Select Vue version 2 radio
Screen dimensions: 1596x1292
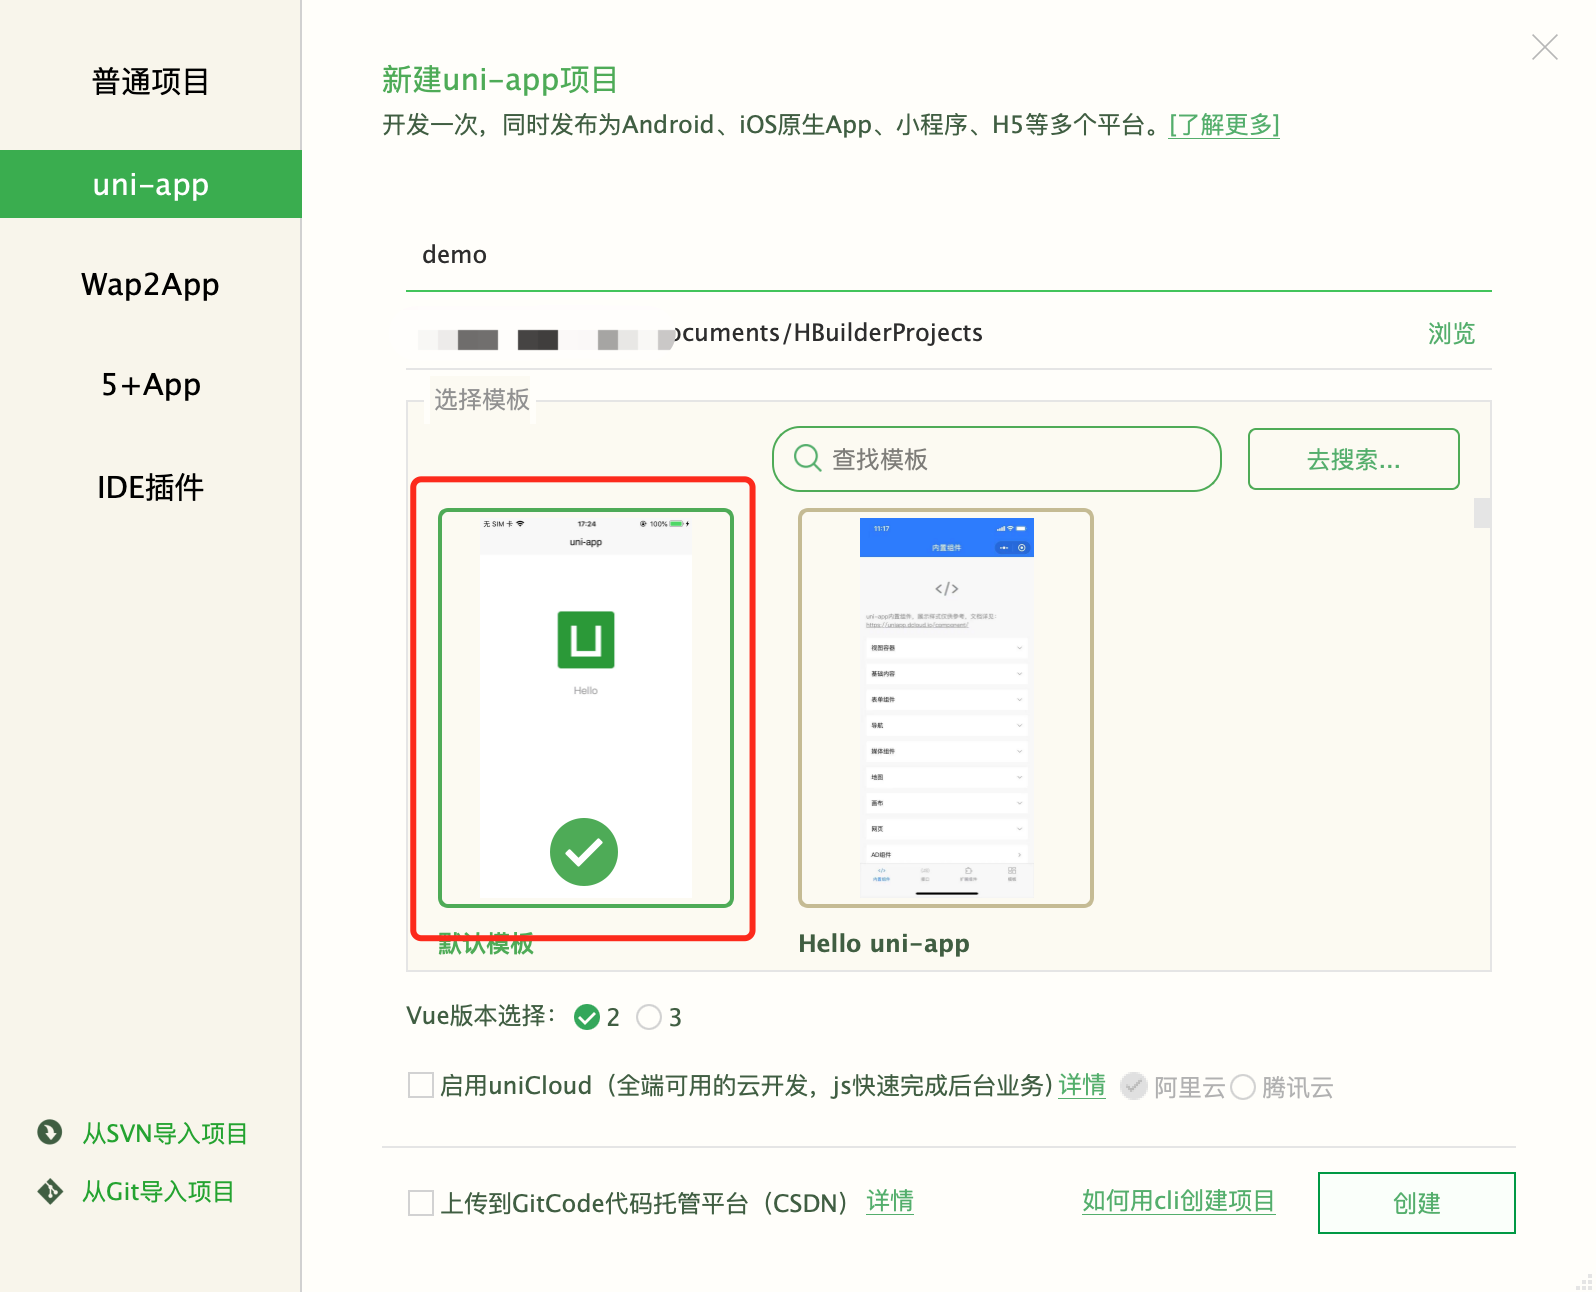587,1017
